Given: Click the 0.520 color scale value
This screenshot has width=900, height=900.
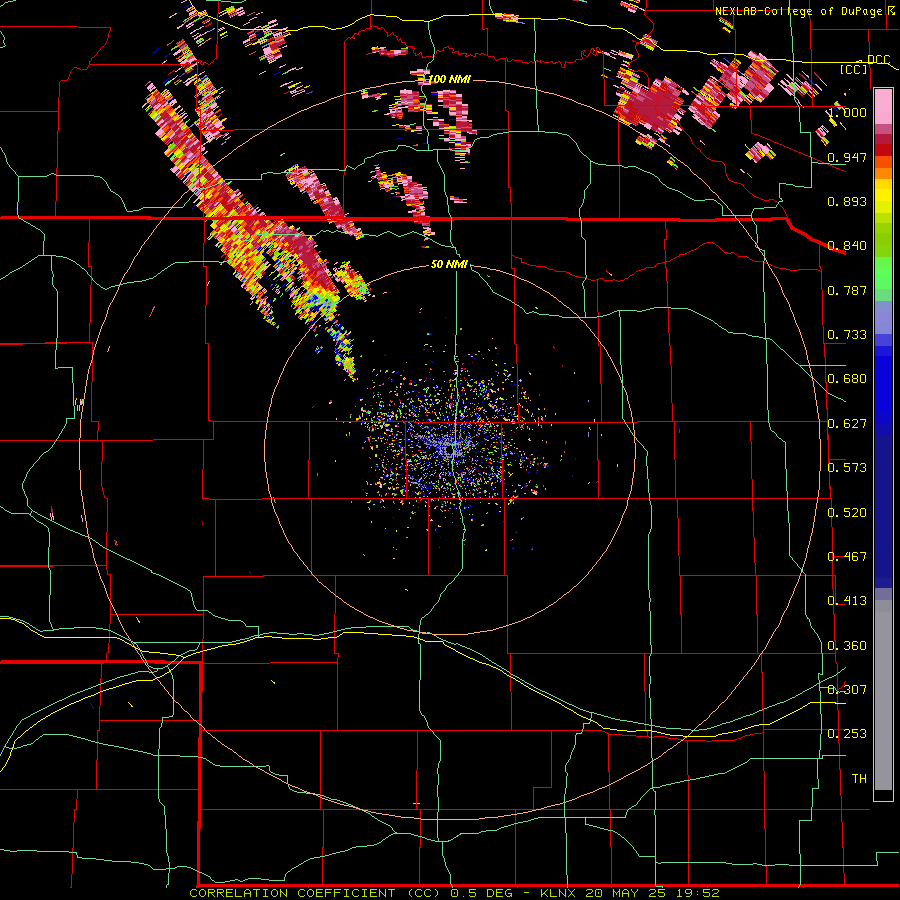Looking at the screenshot, I should point(847,513).
